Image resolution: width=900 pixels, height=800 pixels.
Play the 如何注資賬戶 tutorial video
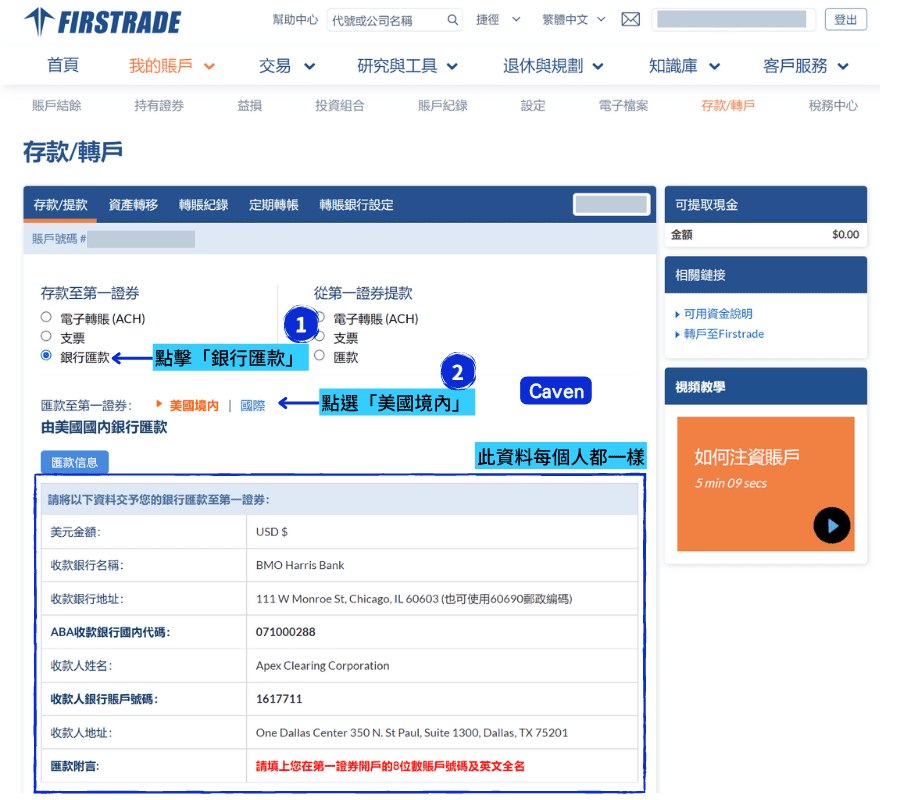832,525
